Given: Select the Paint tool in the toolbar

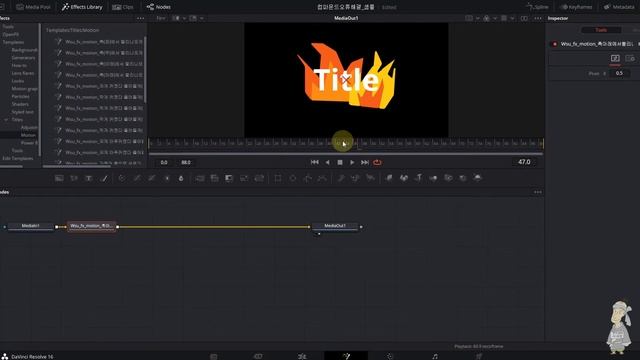Looking at the screenshot, I should 104,178.
